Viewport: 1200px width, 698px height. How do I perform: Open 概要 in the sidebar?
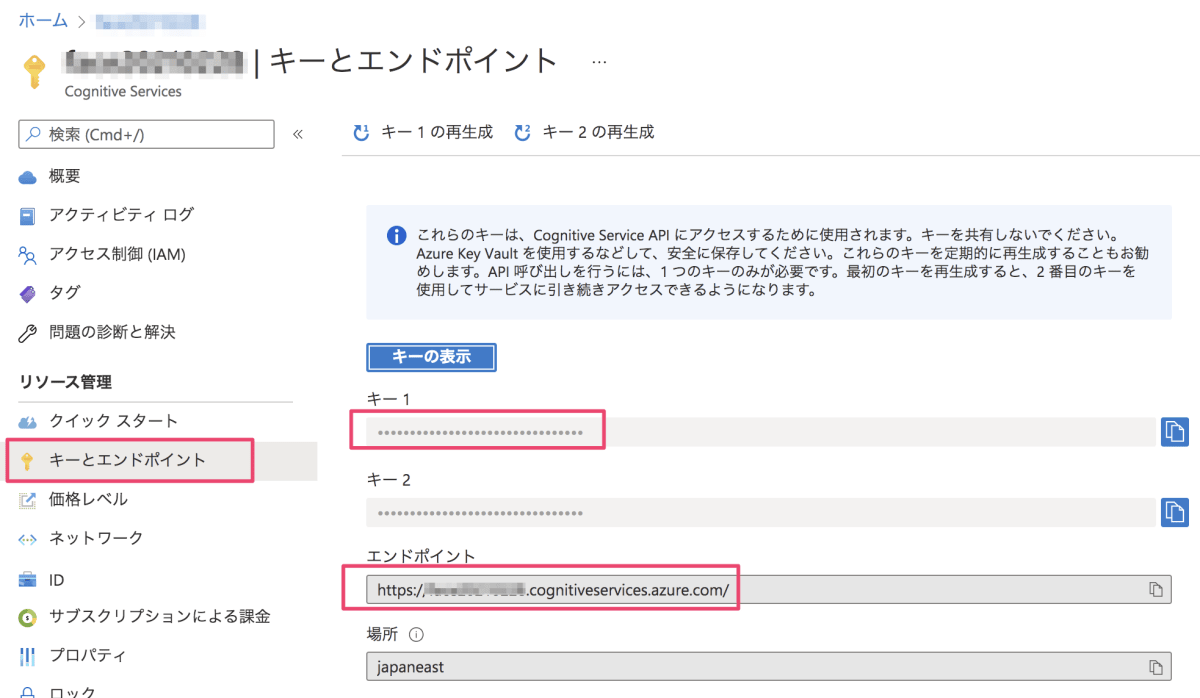pyautogui.click(x=65, y=176)
